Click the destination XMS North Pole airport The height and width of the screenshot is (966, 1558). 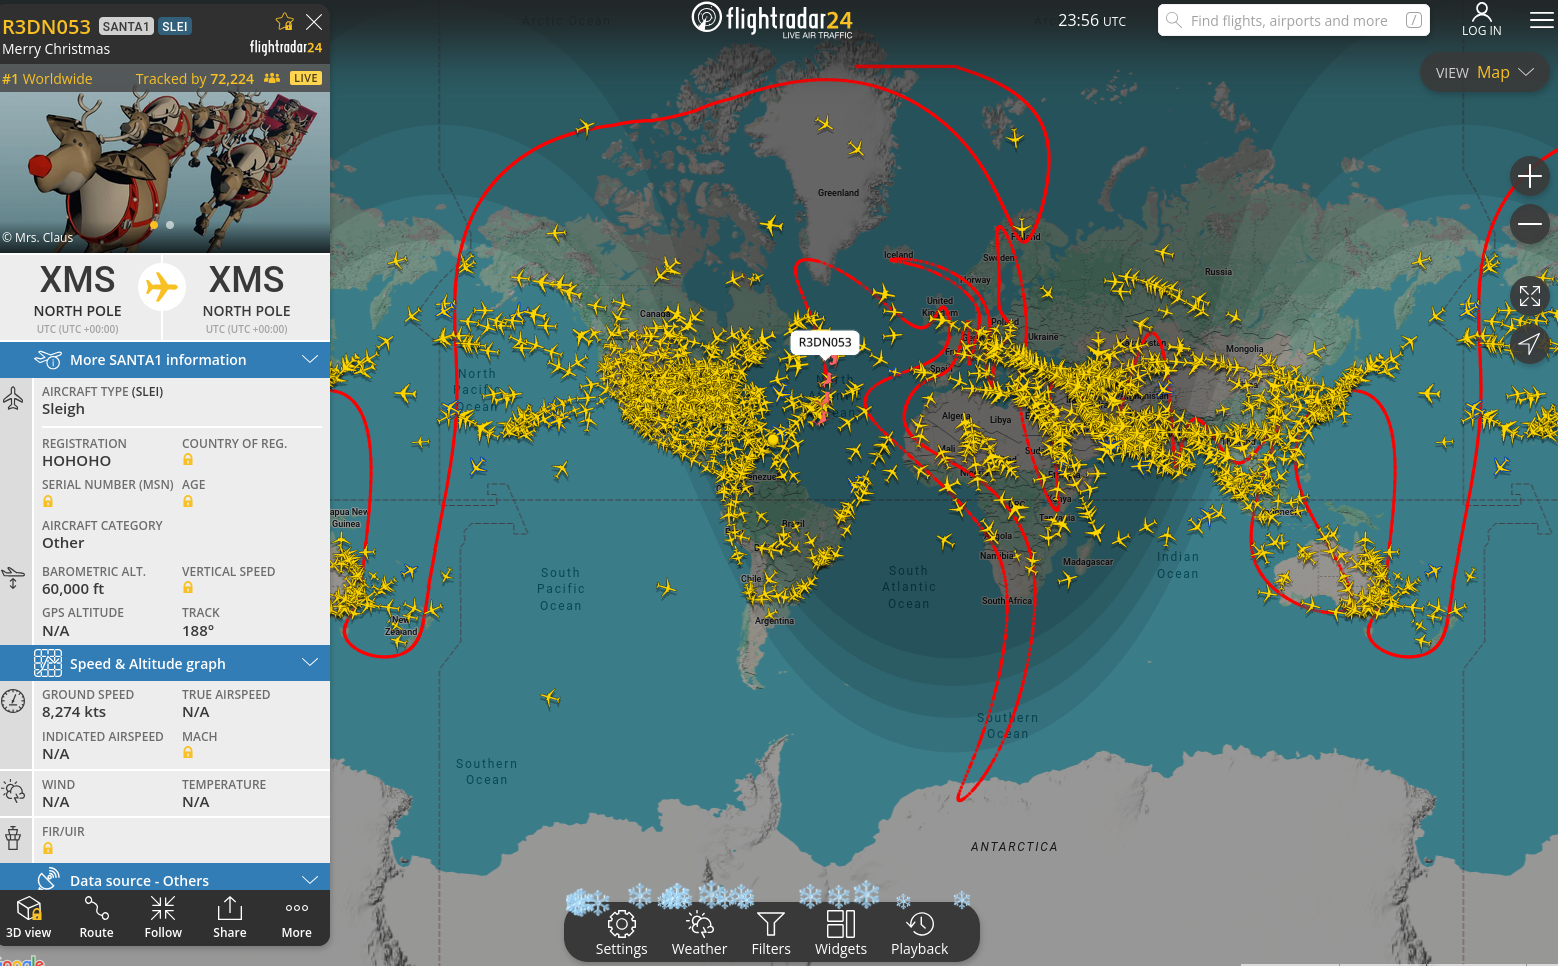[x=247, y=297]
